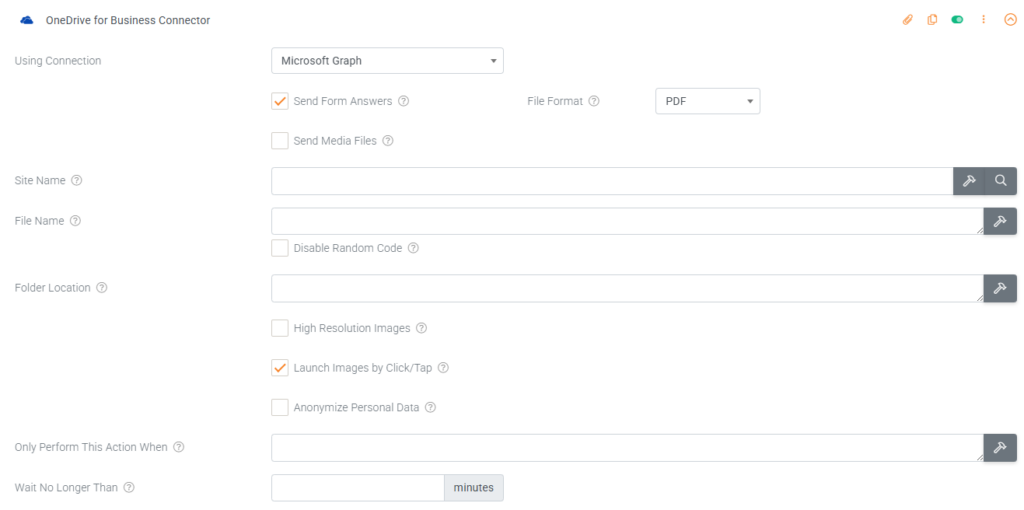1024x510 pixels.
Task: Enable the High Resolution Images checkbox
Action: (280, 328)
